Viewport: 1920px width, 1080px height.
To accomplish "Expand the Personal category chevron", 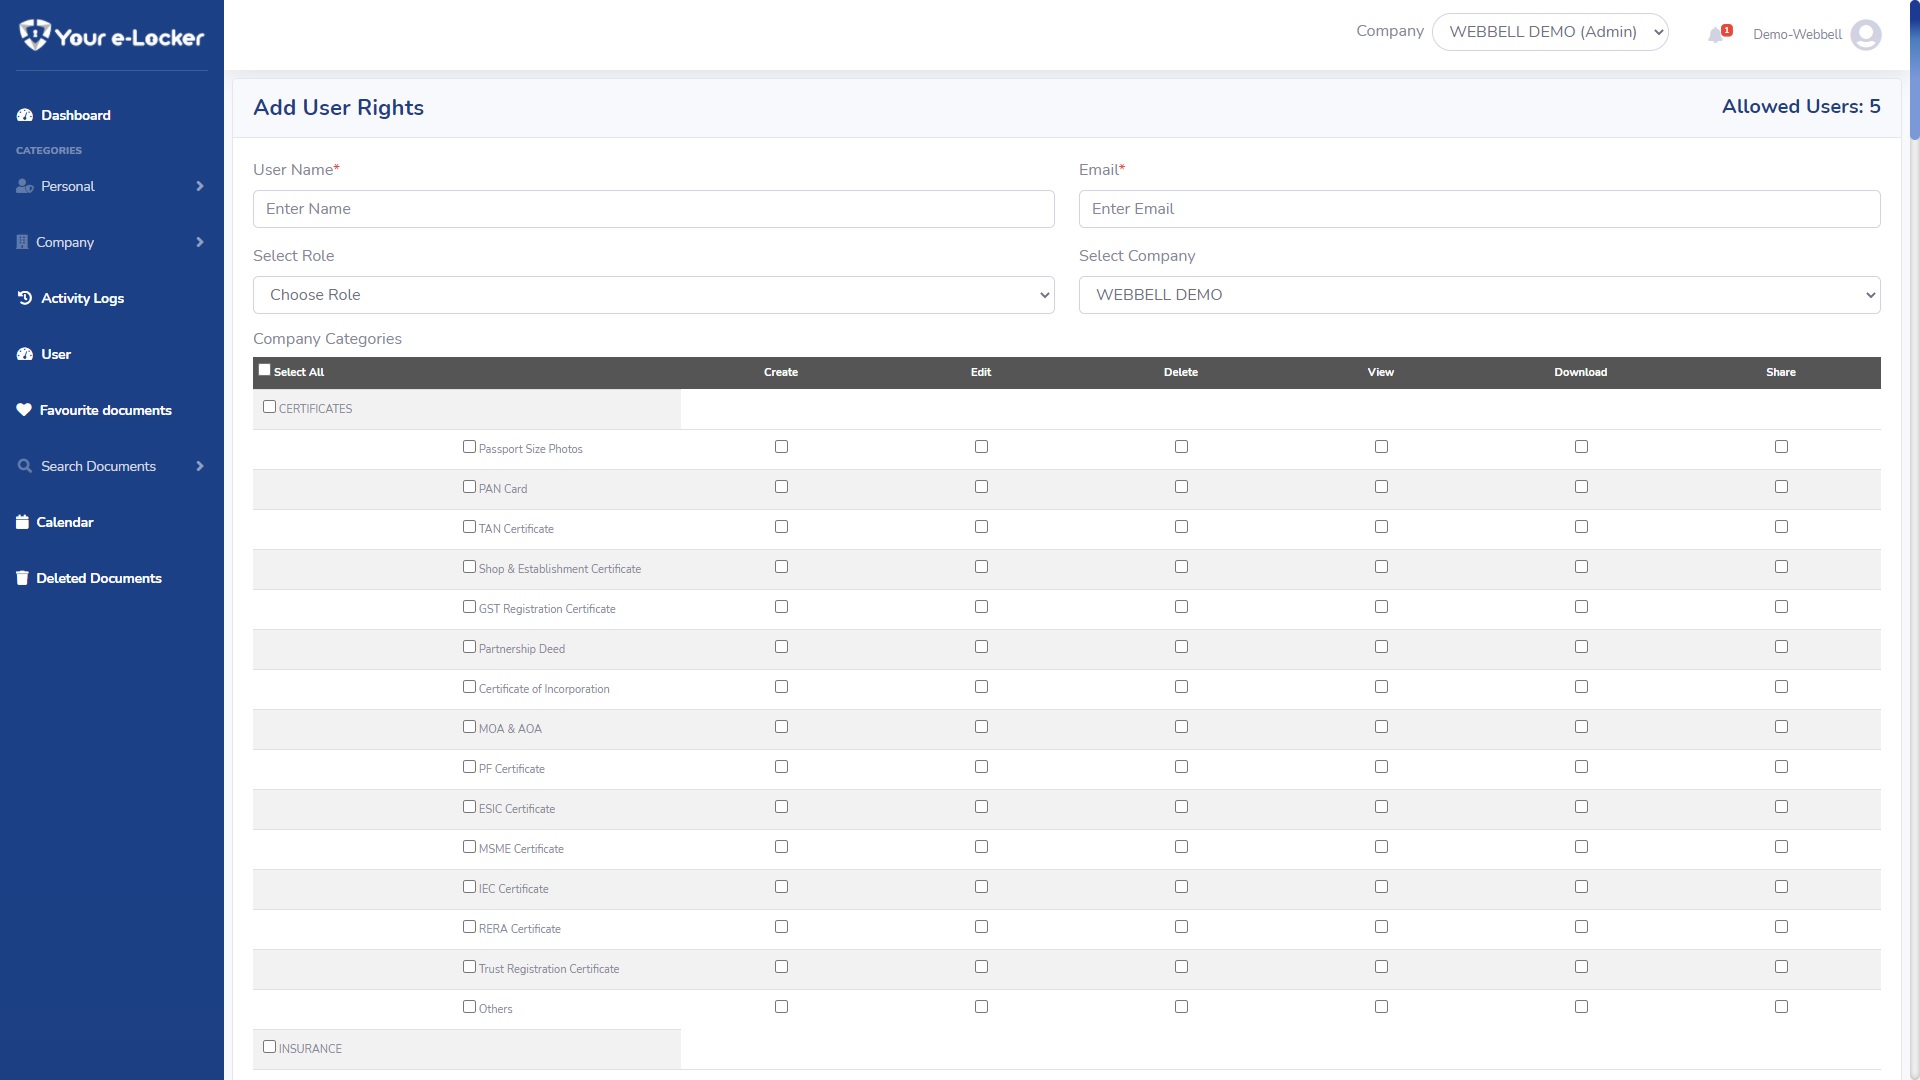I will point(200,186).
